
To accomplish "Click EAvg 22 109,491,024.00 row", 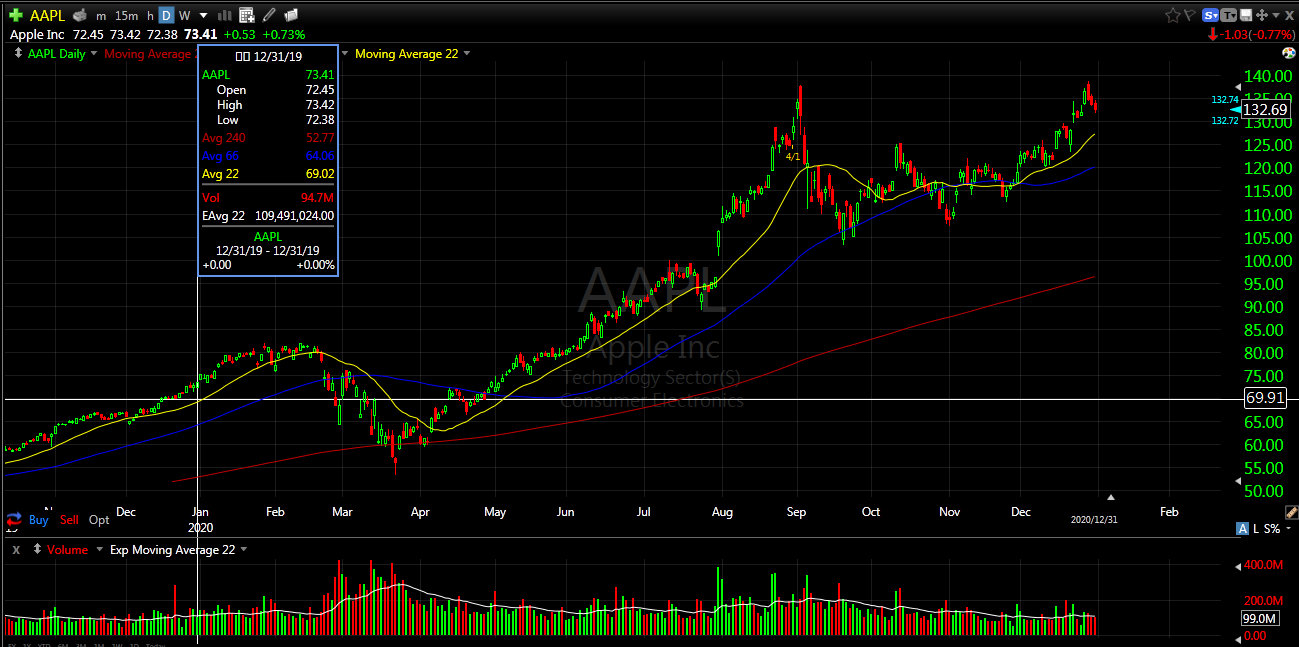I will (268, 215).
